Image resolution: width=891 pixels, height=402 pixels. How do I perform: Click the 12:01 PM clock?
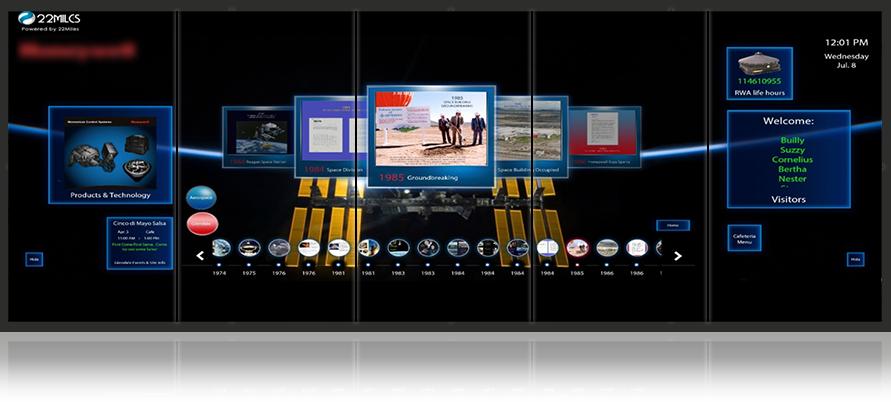(x=846, y=42)
